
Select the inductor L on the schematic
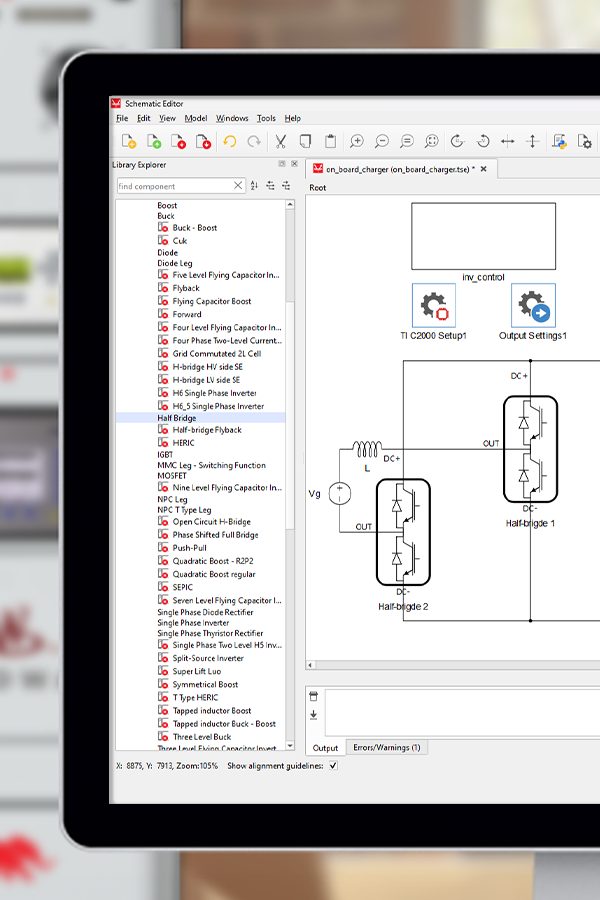point(367,449)
